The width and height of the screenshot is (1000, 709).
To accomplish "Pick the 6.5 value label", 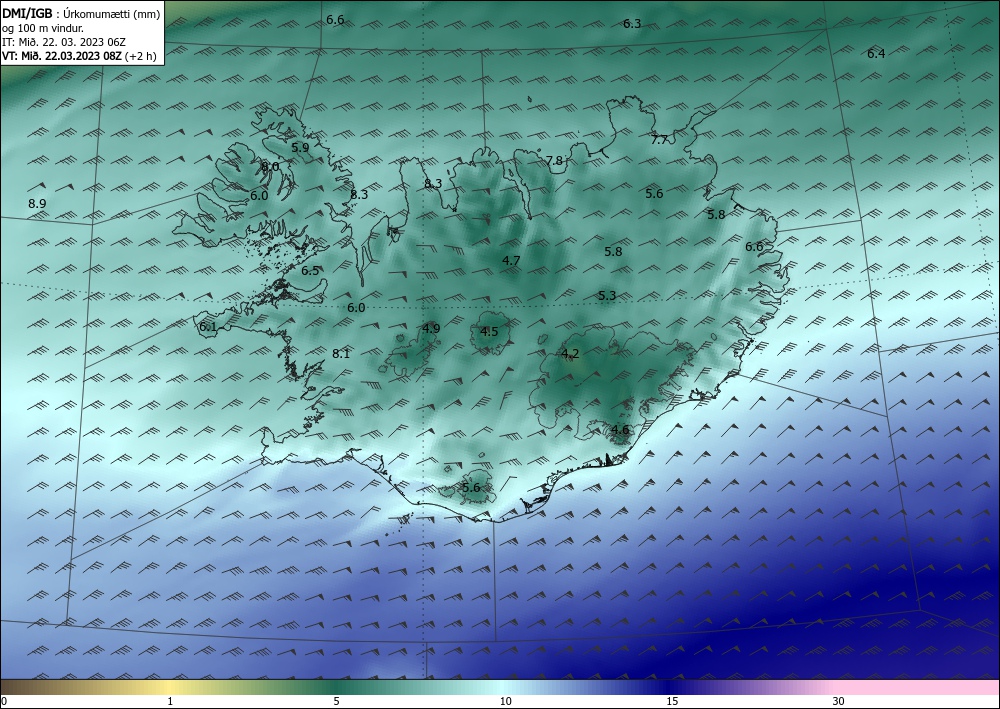I will click(310, 271).
